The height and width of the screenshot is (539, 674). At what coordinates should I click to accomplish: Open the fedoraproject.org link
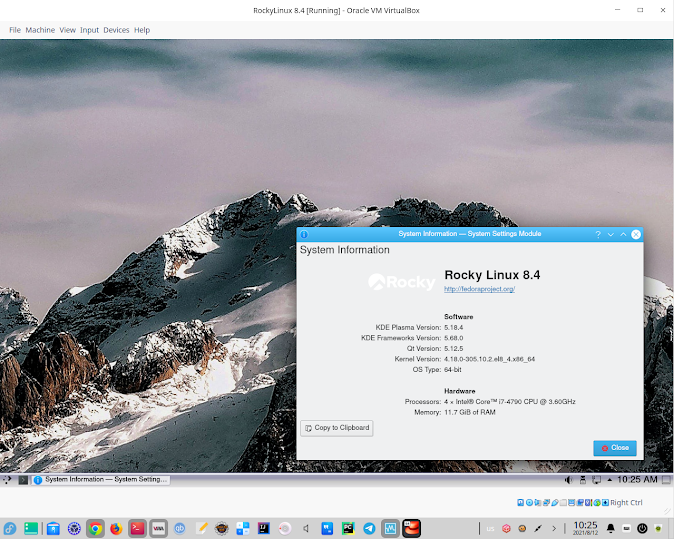point(479,289)
